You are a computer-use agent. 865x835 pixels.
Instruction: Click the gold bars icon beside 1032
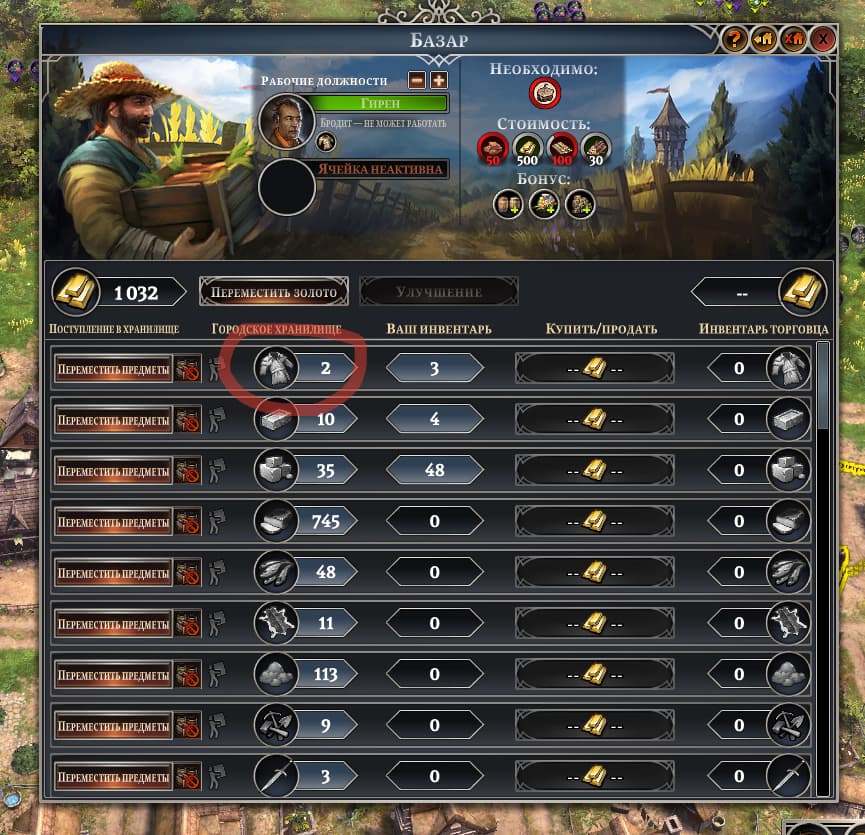coord(76,292)
